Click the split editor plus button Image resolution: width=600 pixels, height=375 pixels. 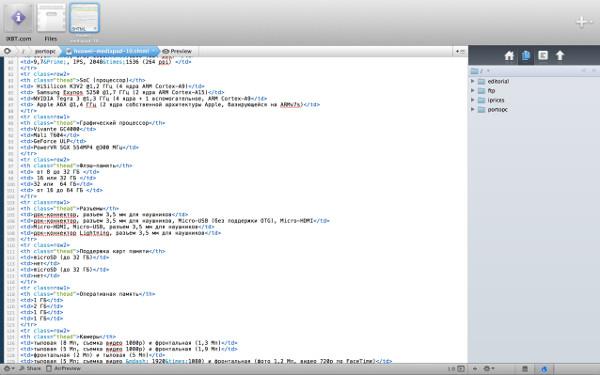460,51
